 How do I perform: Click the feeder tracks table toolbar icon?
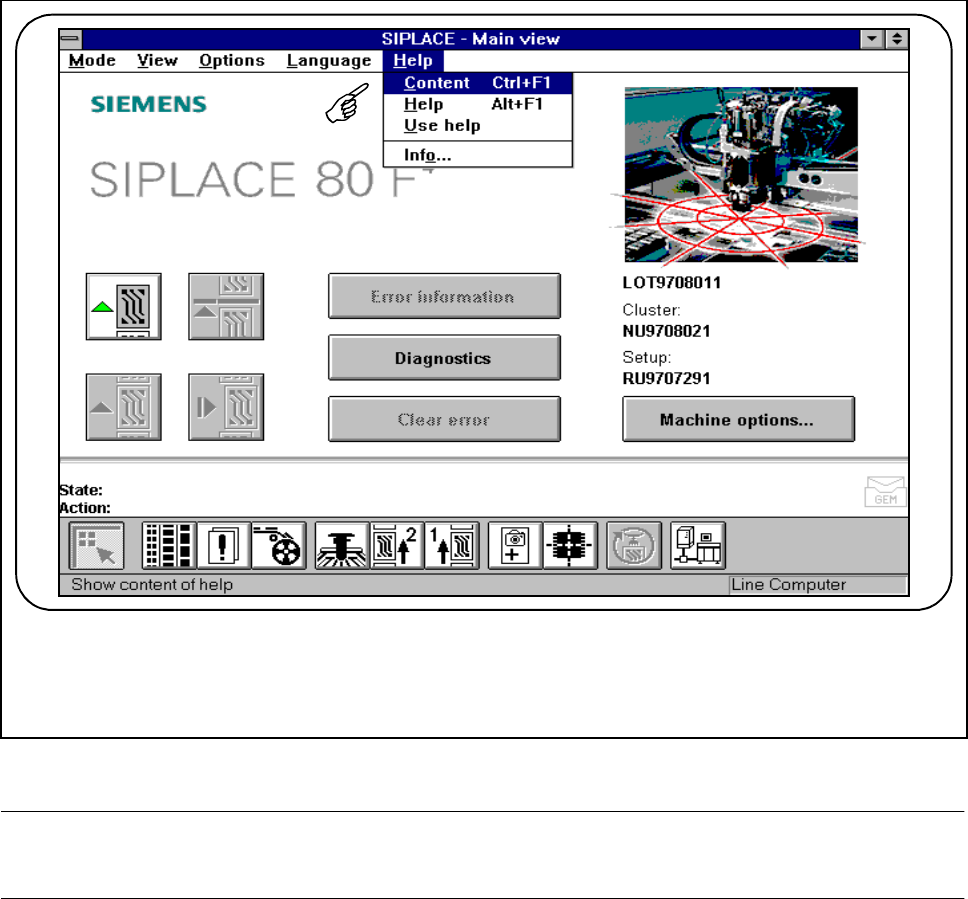click(169, 546)
